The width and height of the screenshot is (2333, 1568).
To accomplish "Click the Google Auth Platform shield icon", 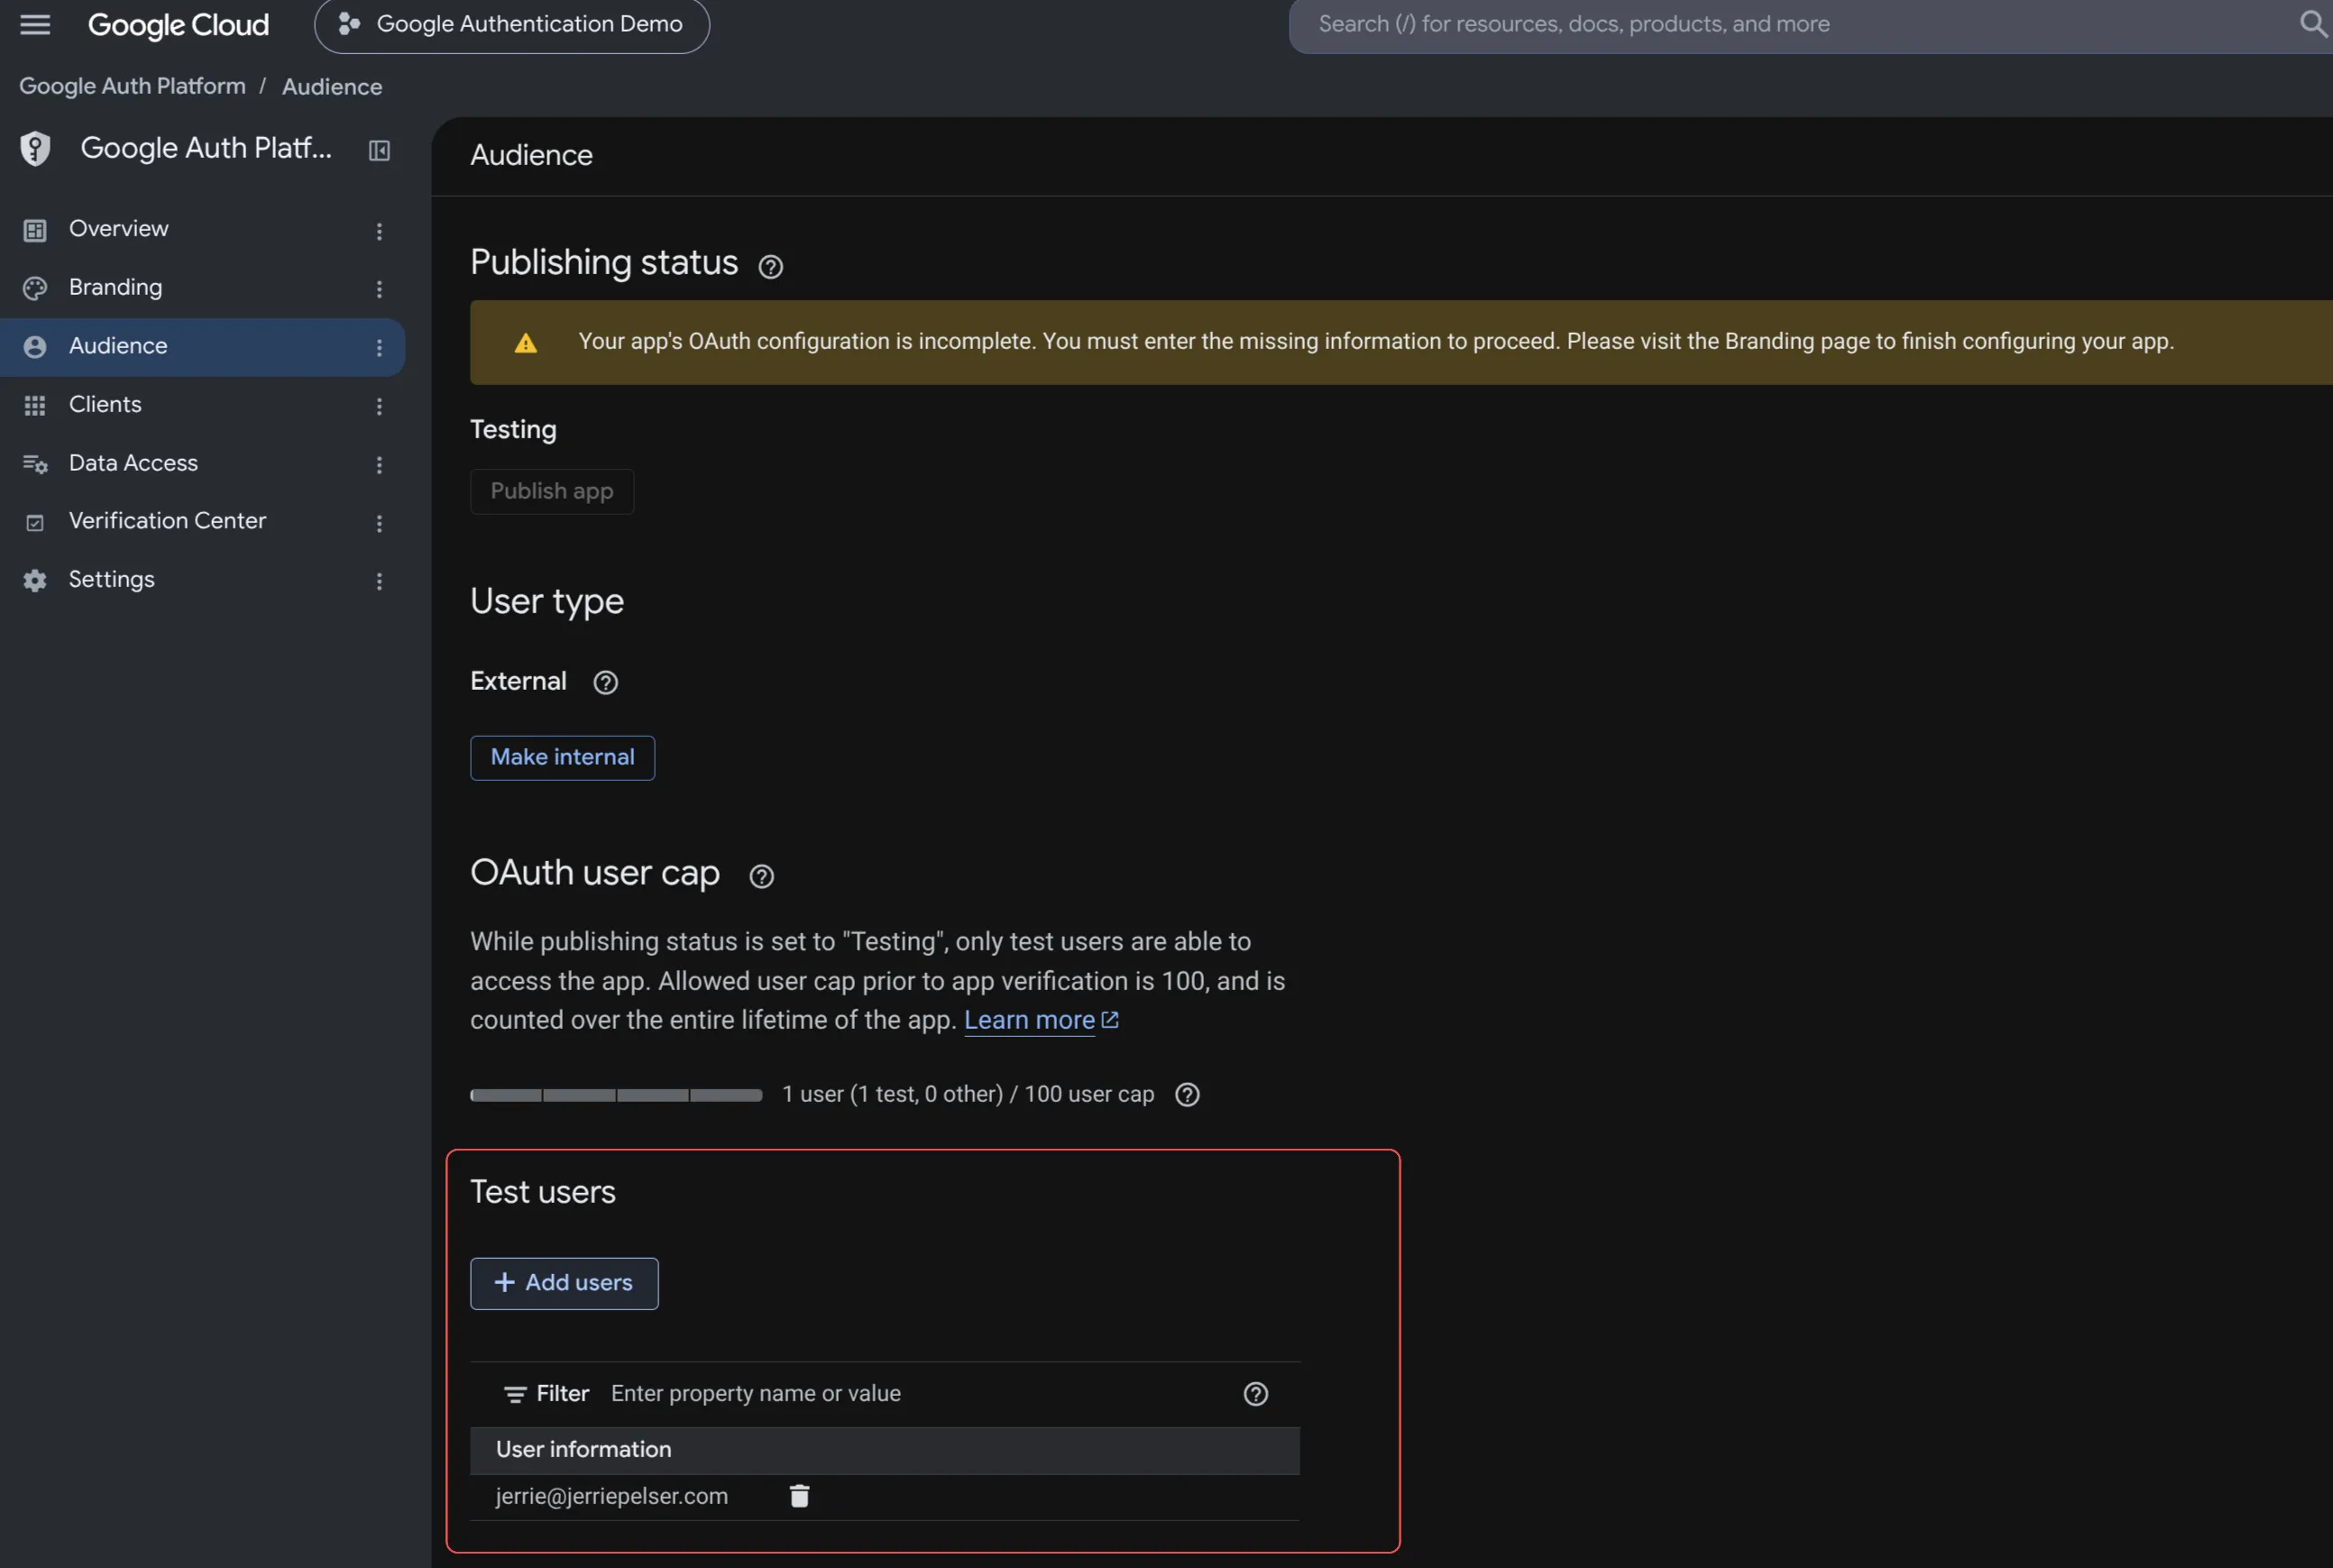I will click(35, 149).
